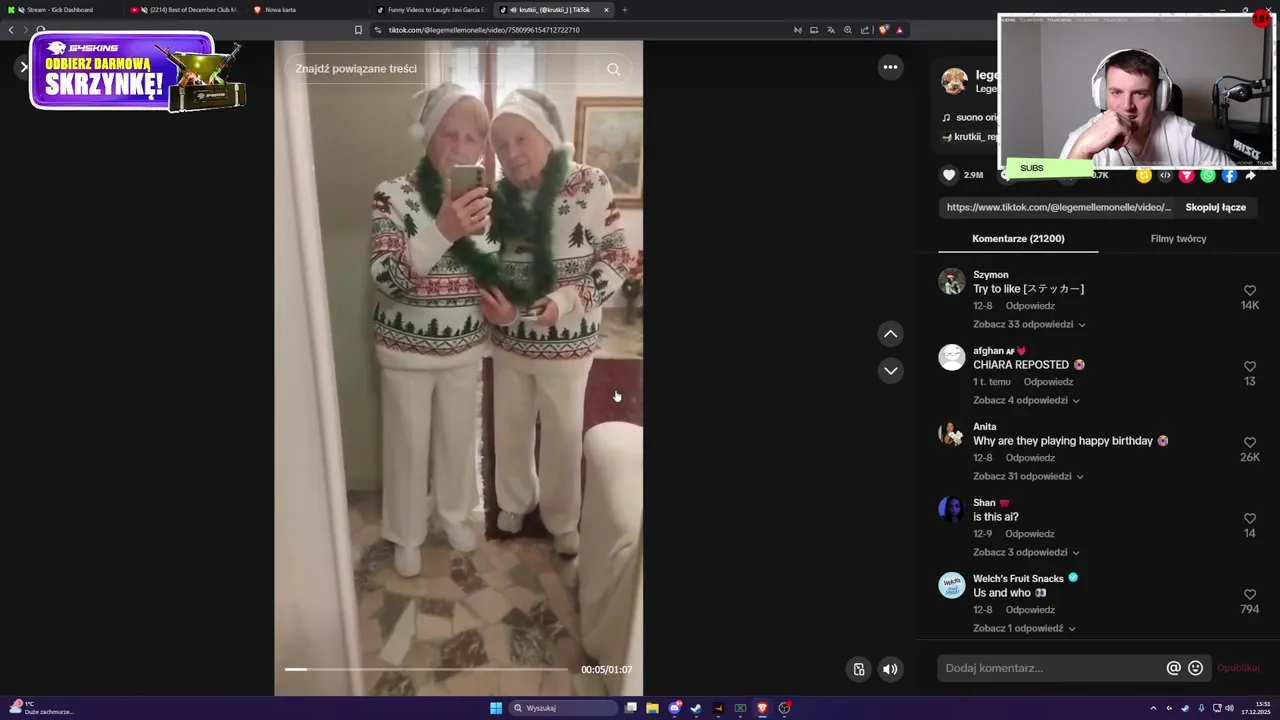Open the Brave Shields icon

[883, 30]
